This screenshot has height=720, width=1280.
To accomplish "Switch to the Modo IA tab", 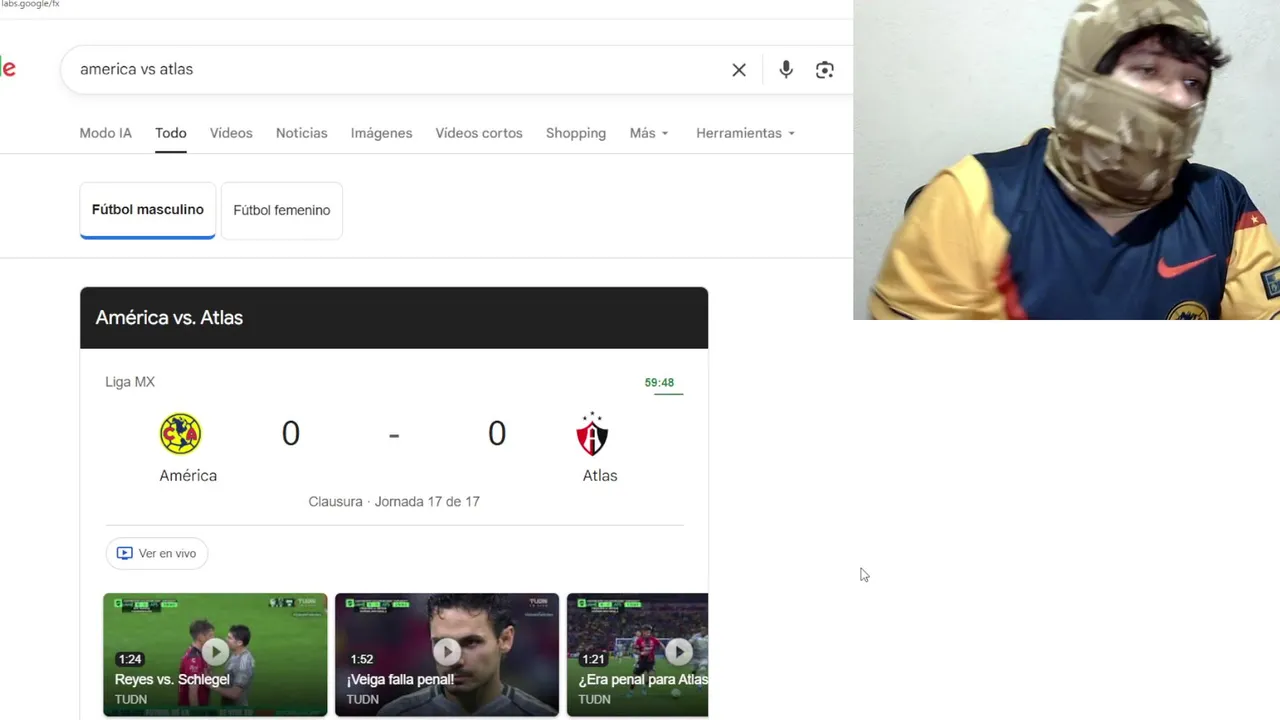I will pyautogui.click(x=105, y=133).
